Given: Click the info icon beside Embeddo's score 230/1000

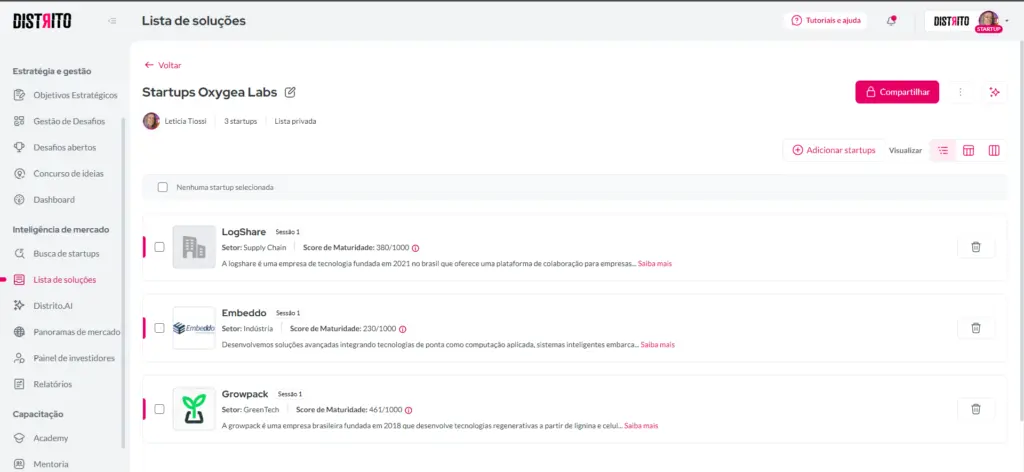Looking at the screenshot, I should 402,329.
